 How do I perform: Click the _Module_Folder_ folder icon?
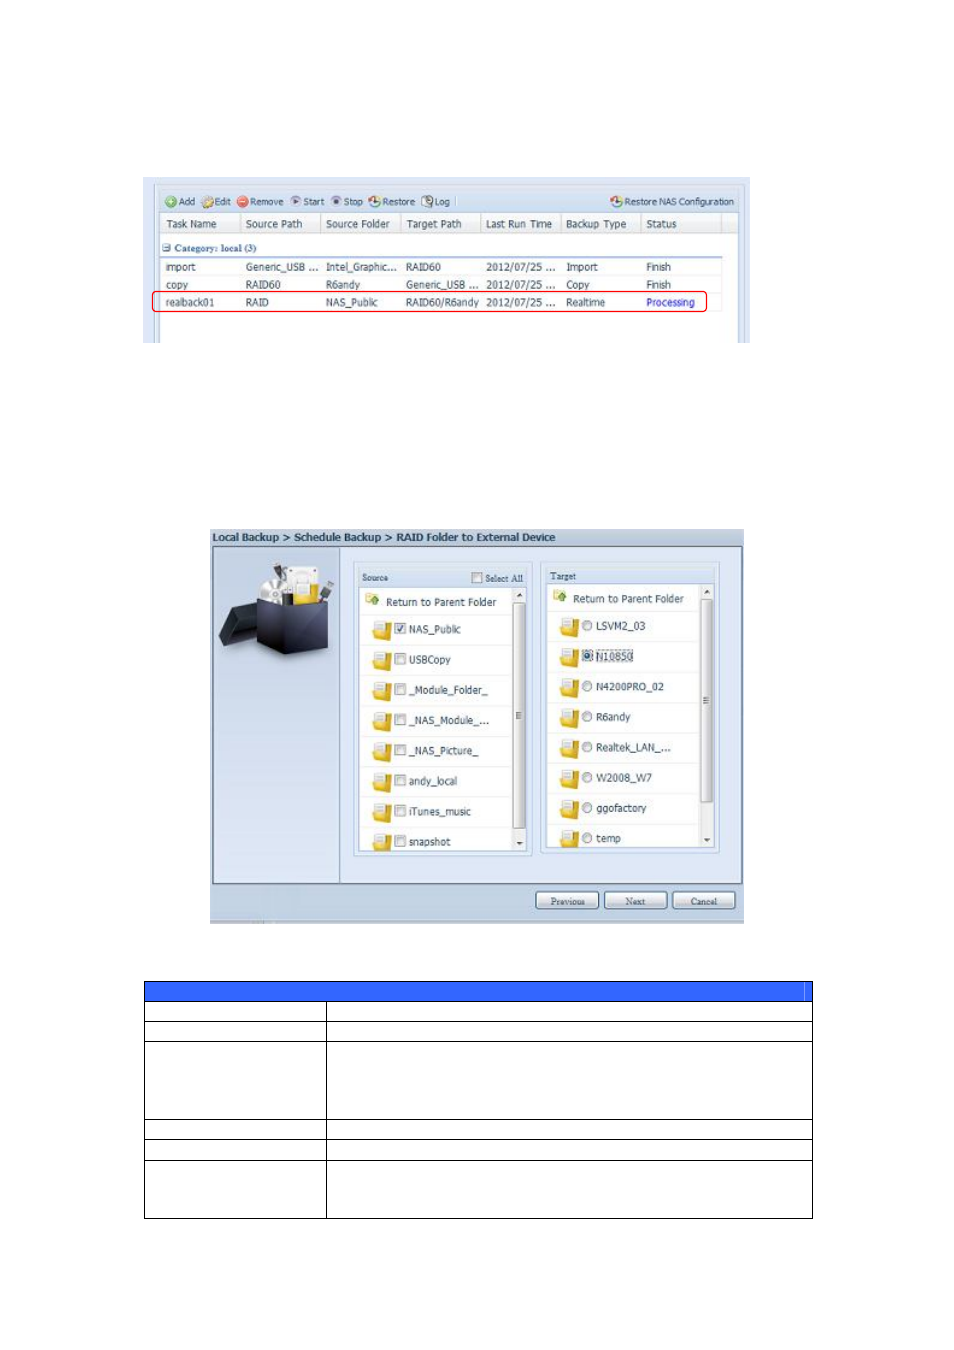[381, 691]
